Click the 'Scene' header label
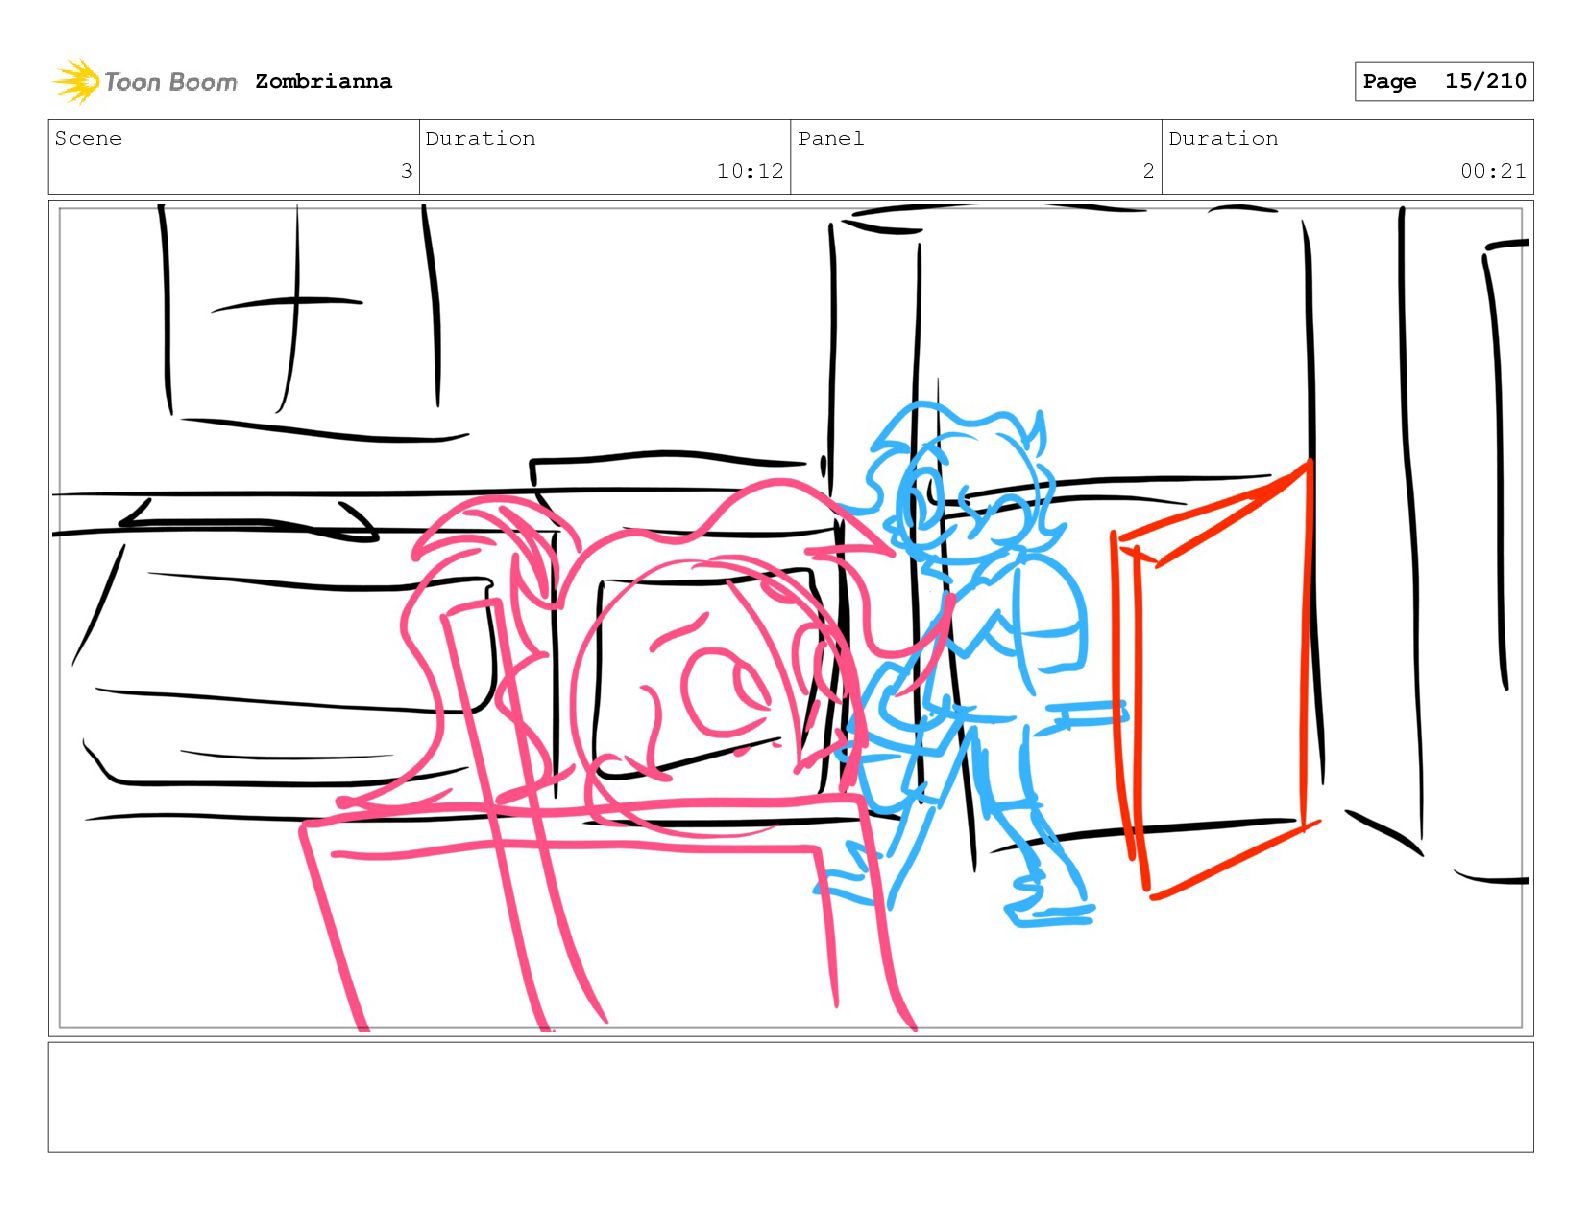Image resolution: width=1584 pixels, height=1224 pixels. click(88, 138)
